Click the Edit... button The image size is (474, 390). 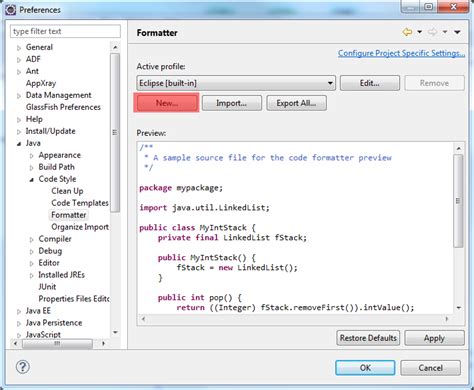[370, 83]
